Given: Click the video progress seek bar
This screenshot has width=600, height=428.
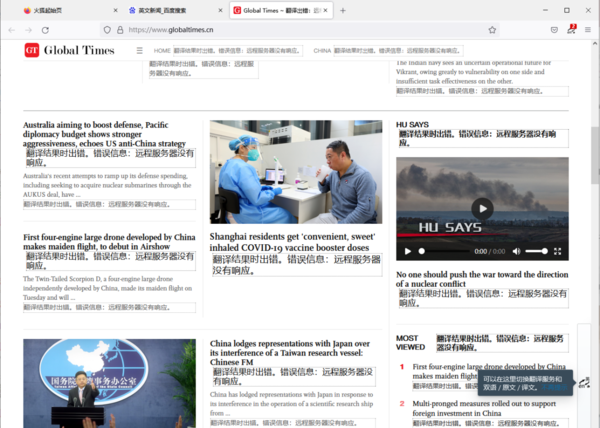Looking at the screenshot, I should pyautogui.click(x=444, y=251).
